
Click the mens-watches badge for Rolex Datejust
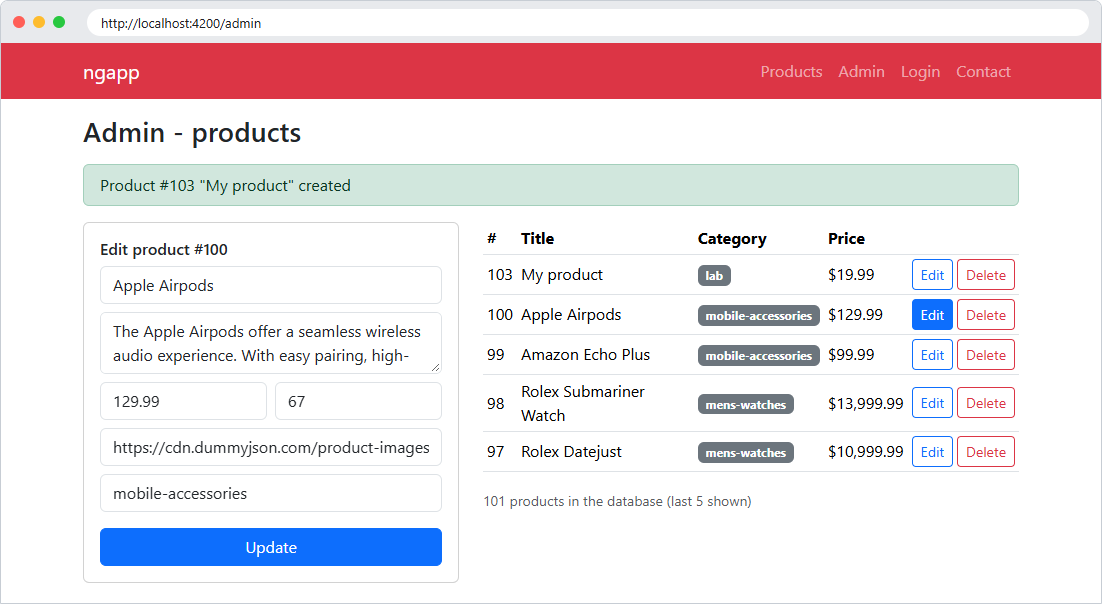[x=746, y=453]
